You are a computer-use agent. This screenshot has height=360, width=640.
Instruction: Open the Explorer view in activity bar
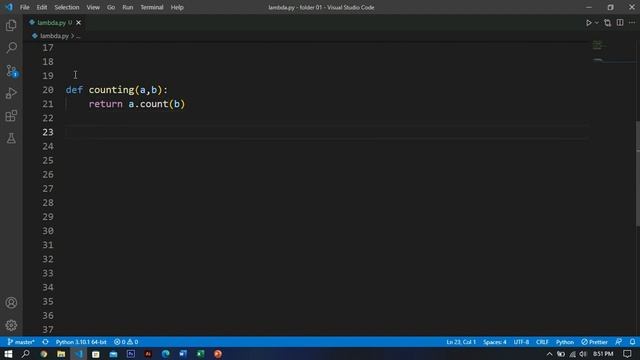tap(11, 25)
